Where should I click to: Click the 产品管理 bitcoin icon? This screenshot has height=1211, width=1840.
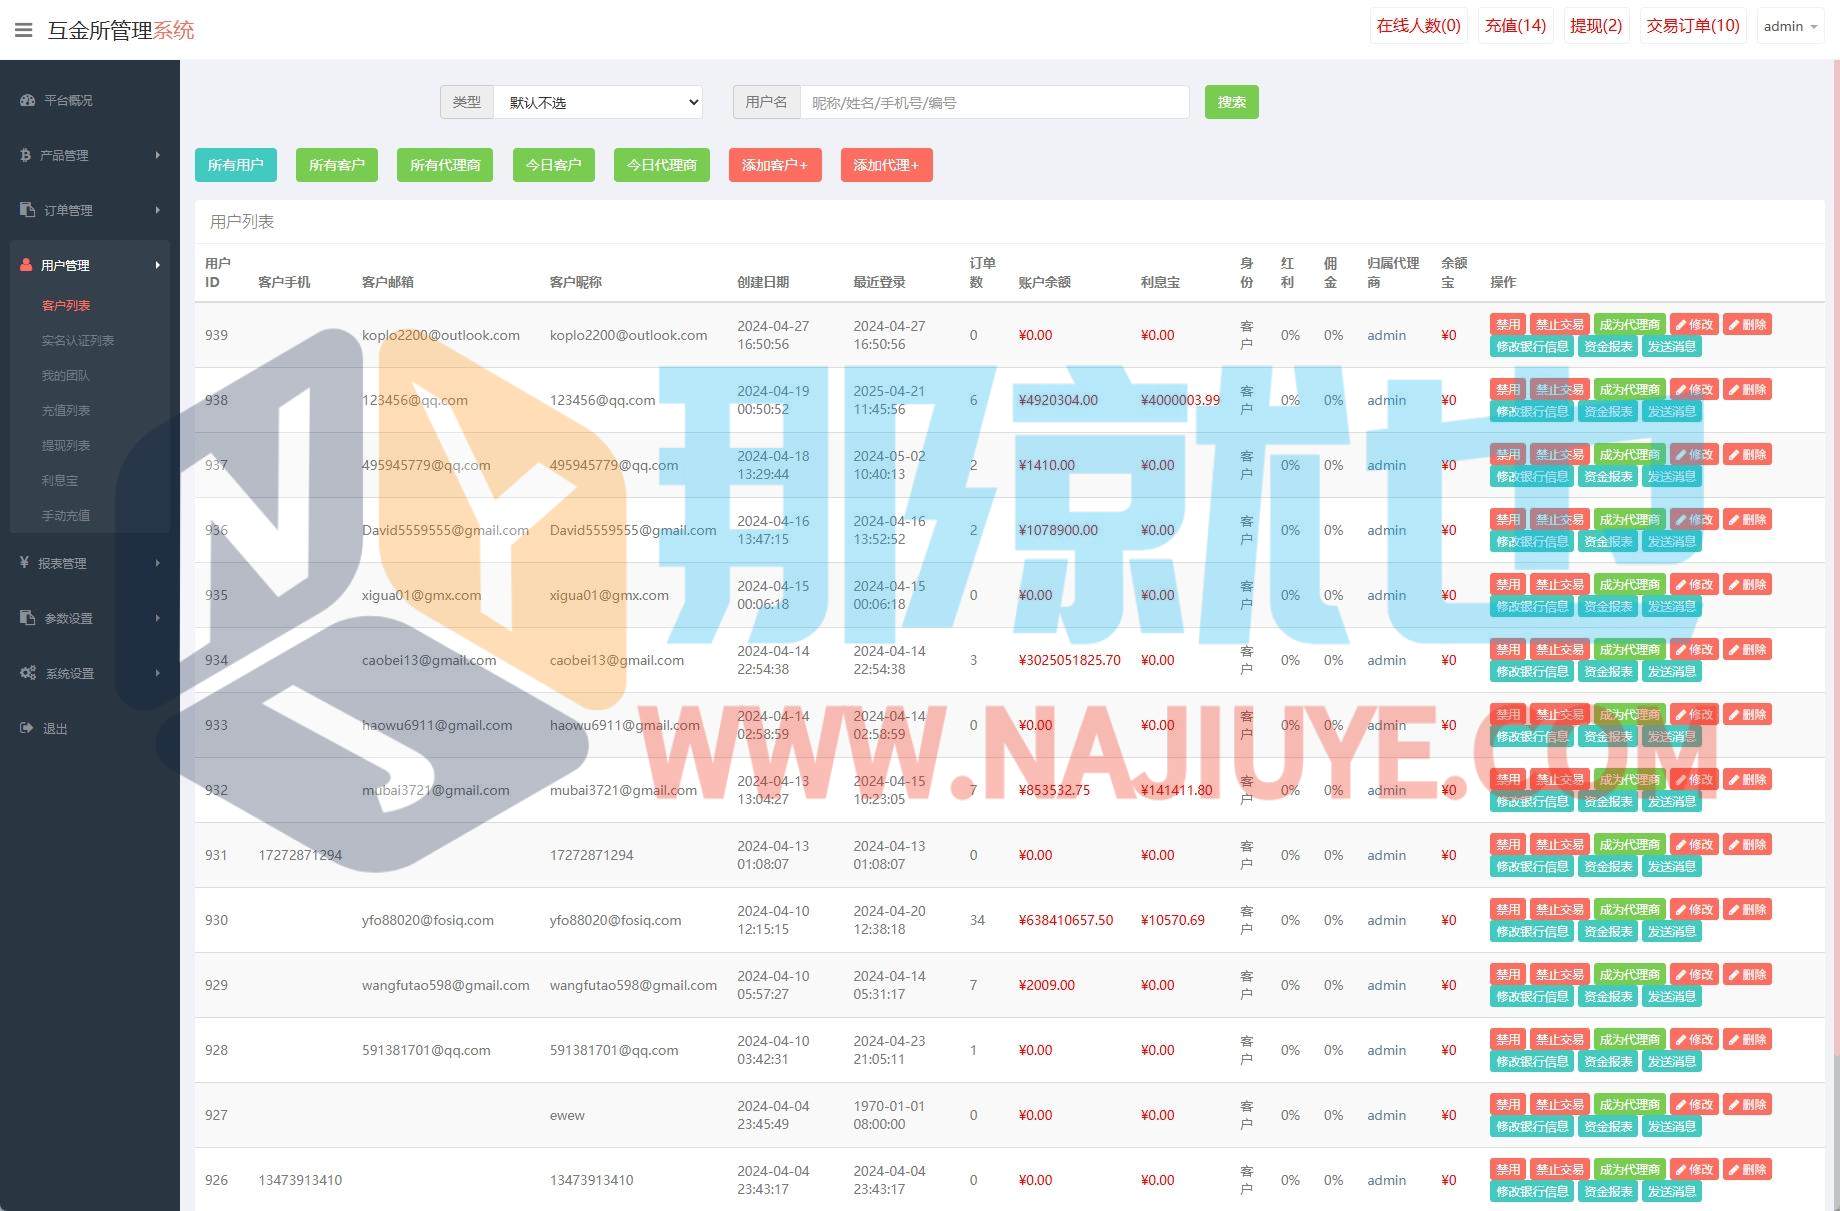click(25, 155)
